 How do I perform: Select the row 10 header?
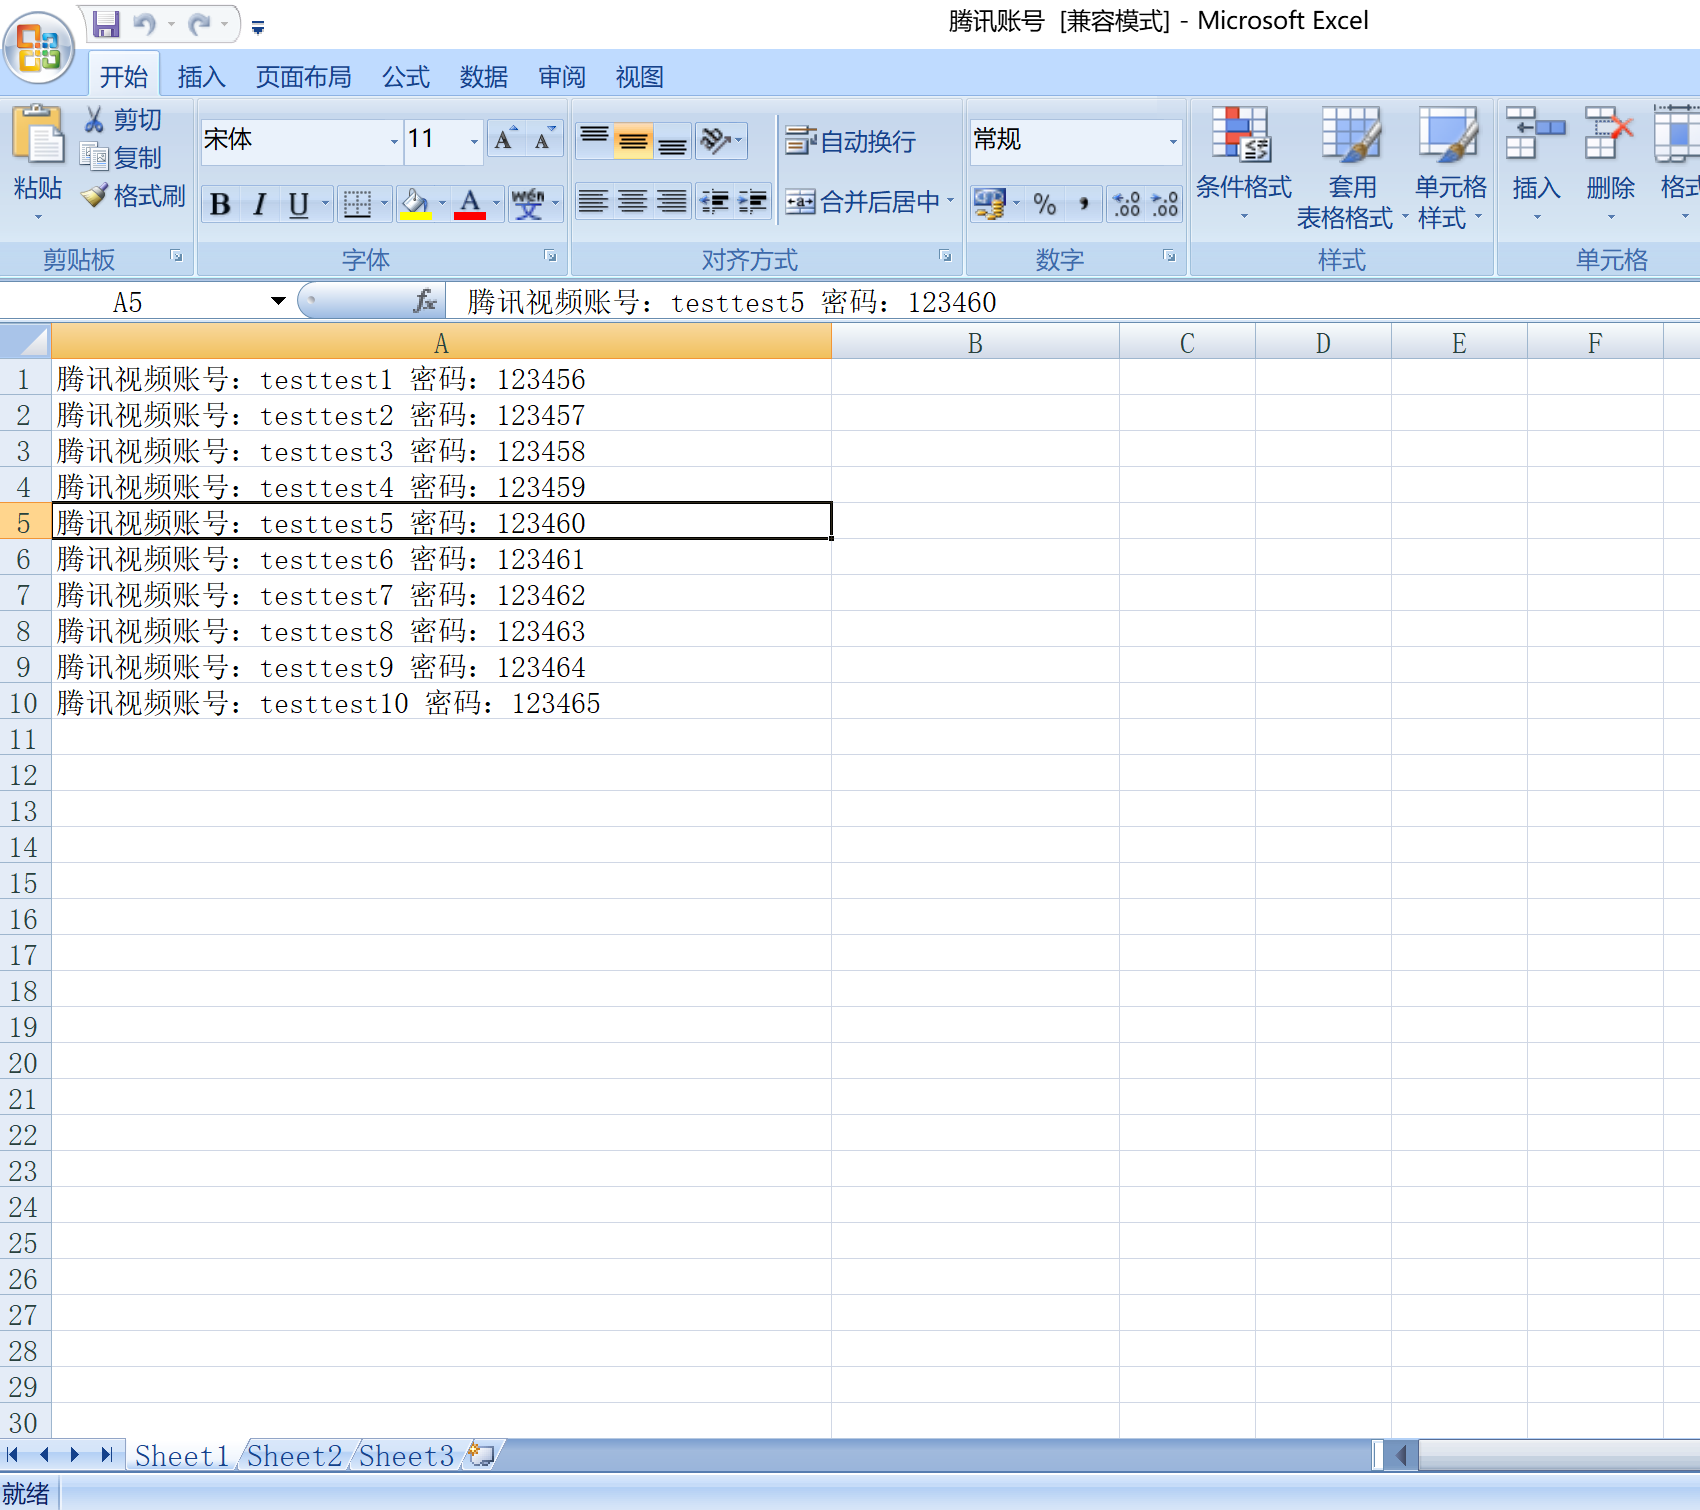24,703
